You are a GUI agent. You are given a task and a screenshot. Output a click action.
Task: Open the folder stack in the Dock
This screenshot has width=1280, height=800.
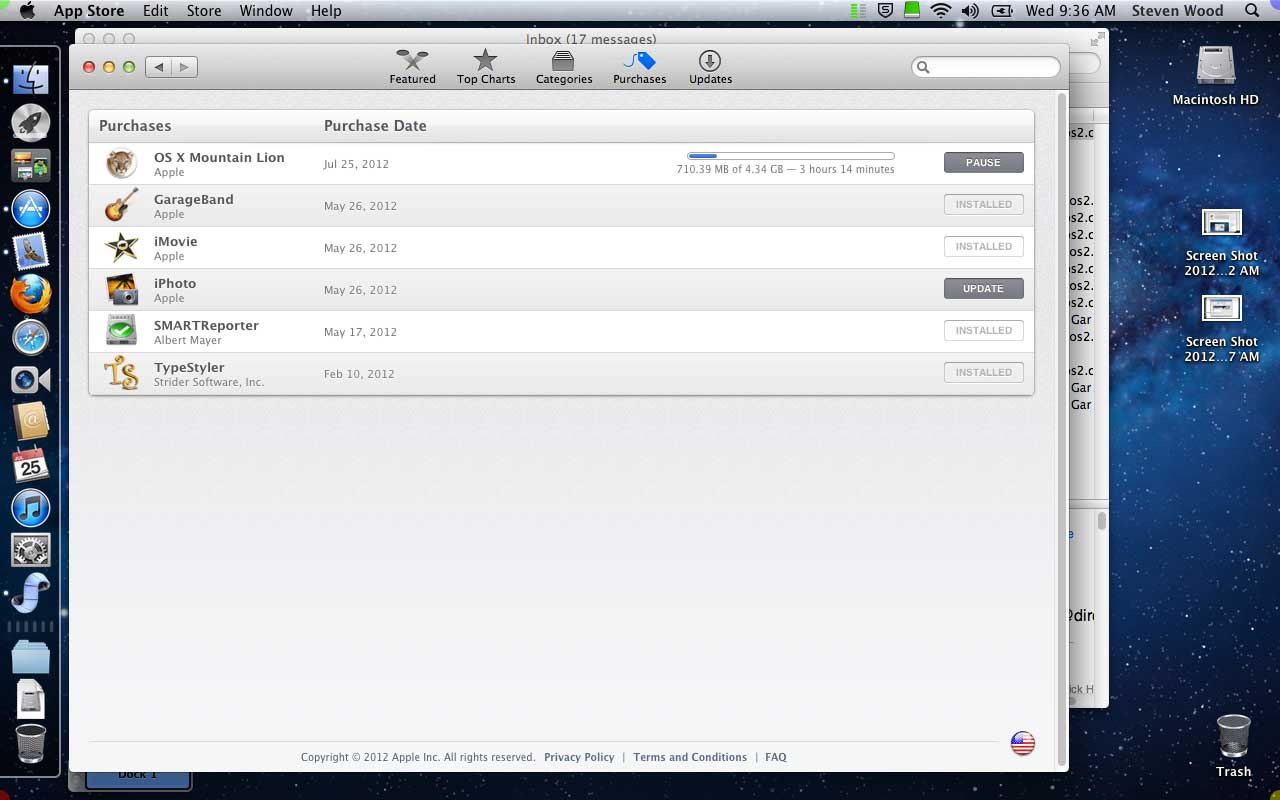31,657
